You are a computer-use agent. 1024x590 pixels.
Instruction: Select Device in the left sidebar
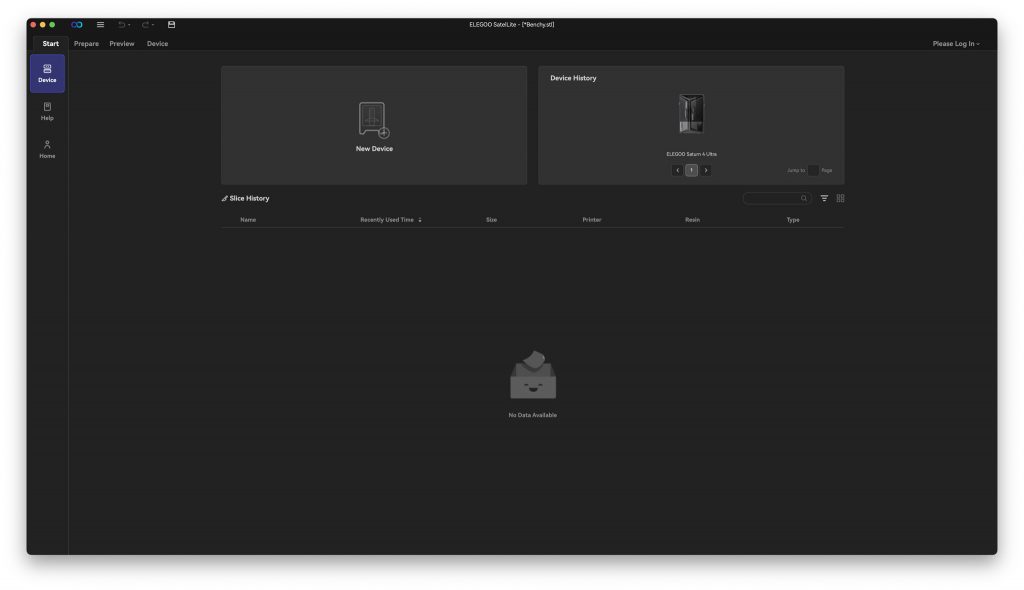(x=47, y=73)
